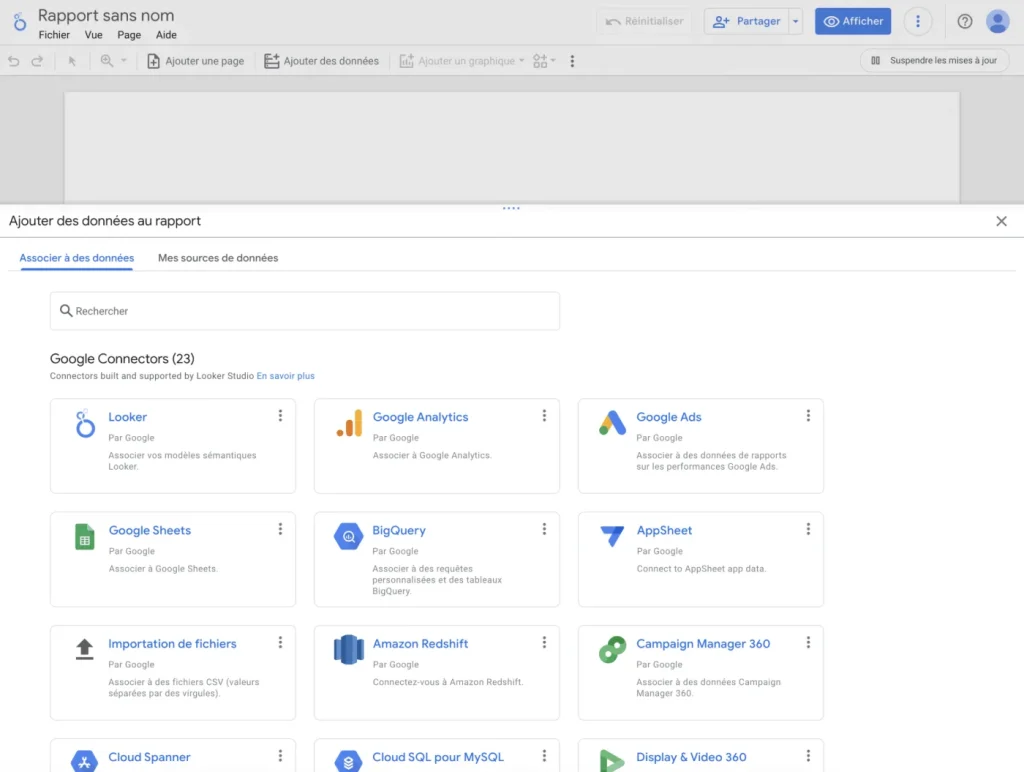The height and width of the screenshot is (772, 1024).
Task: Click the undo arrow icon
Action: coord(14,61)
